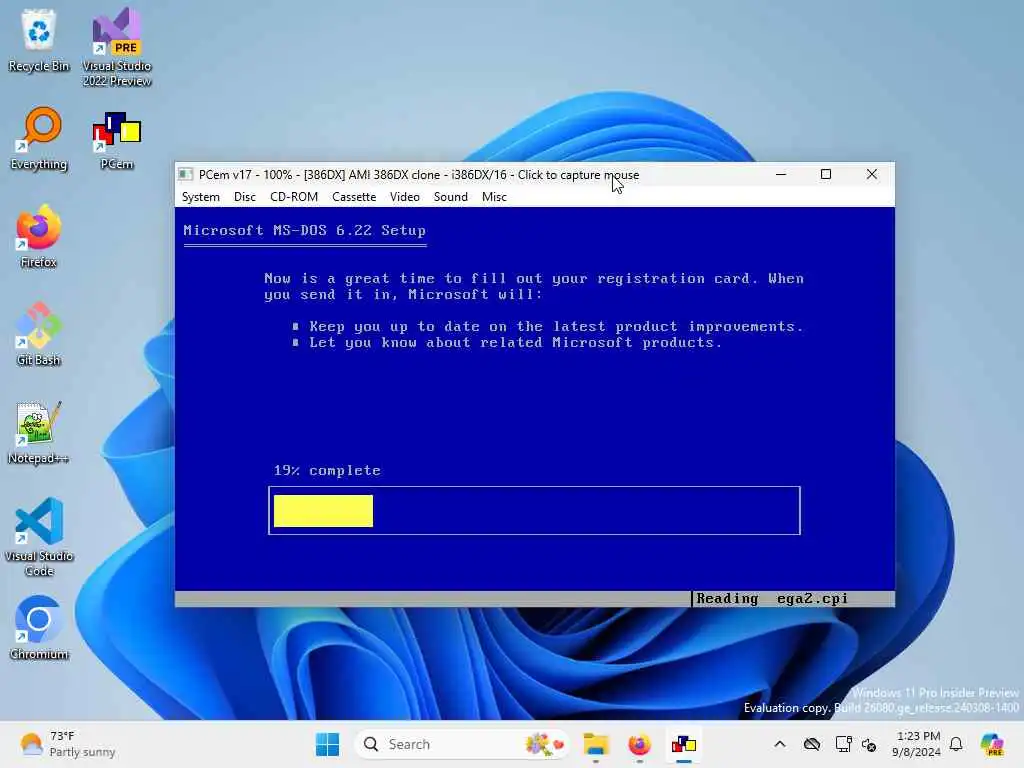Select the Firefox desktop shortcut
This screenshot has width=1024, height=768.
39,236
